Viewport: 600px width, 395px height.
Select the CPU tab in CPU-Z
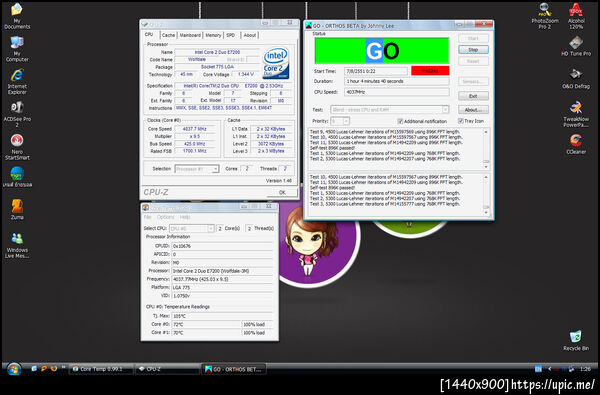tap(149, 34)
